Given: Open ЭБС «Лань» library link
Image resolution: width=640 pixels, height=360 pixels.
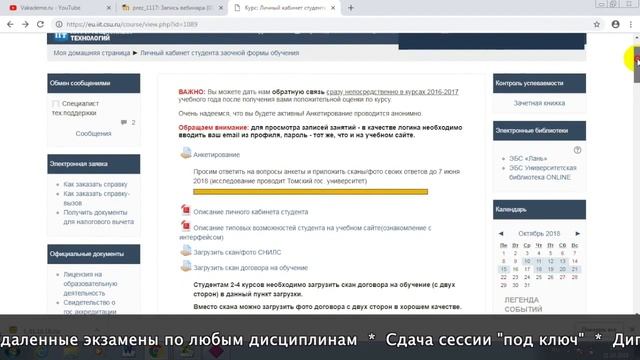Looking at the screenshot, I should pos(528,158).
